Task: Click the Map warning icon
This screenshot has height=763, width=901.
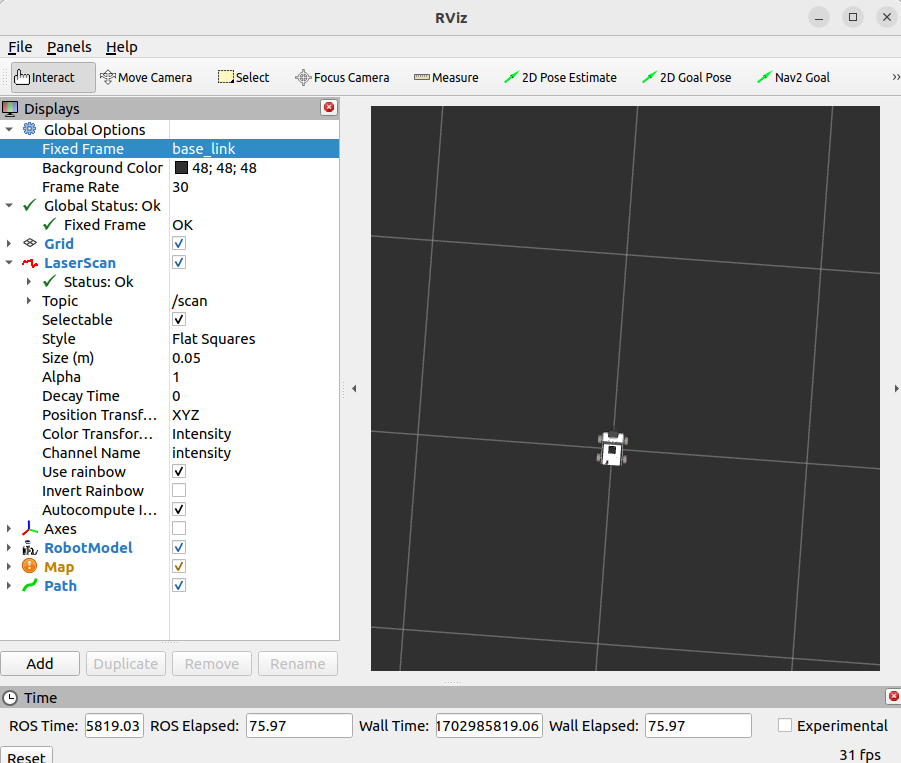Action: click(x=29, y=566)
